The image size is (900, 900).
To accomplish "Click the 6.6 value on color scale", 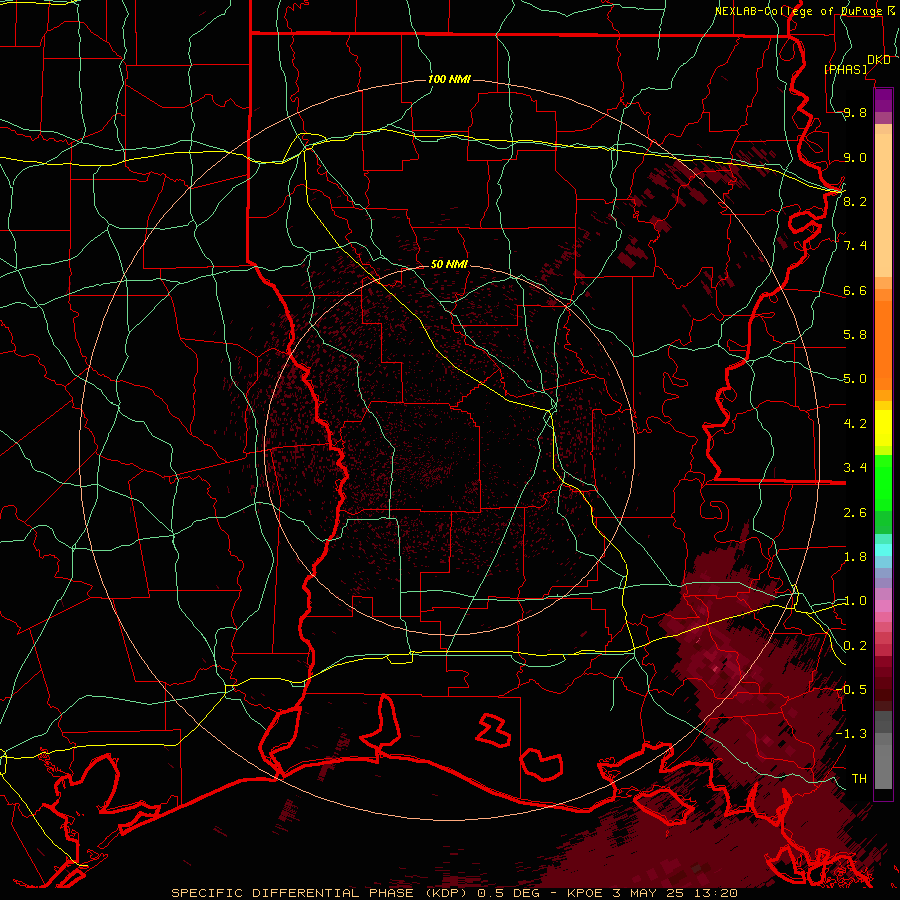I will coord(855,290).
